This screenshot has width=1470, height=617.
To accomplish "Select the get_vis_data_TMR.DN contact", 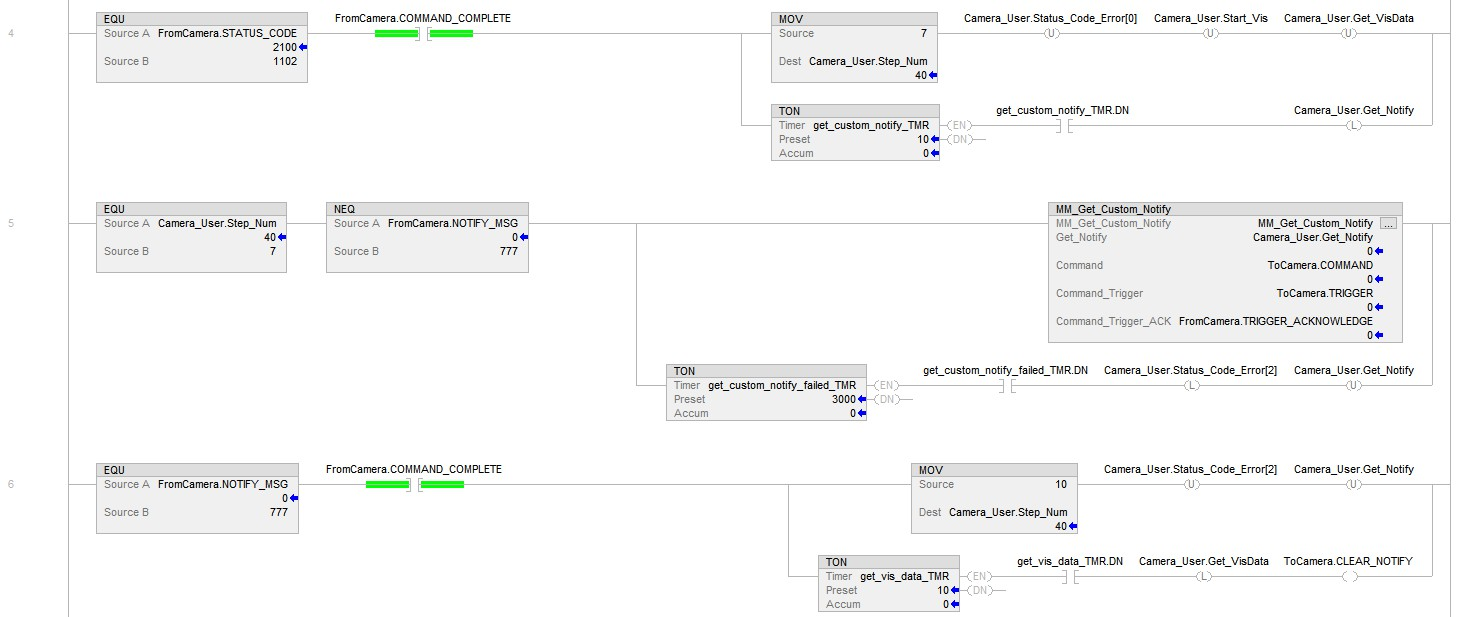I will pyautogui.click(x=1069, y=577).
